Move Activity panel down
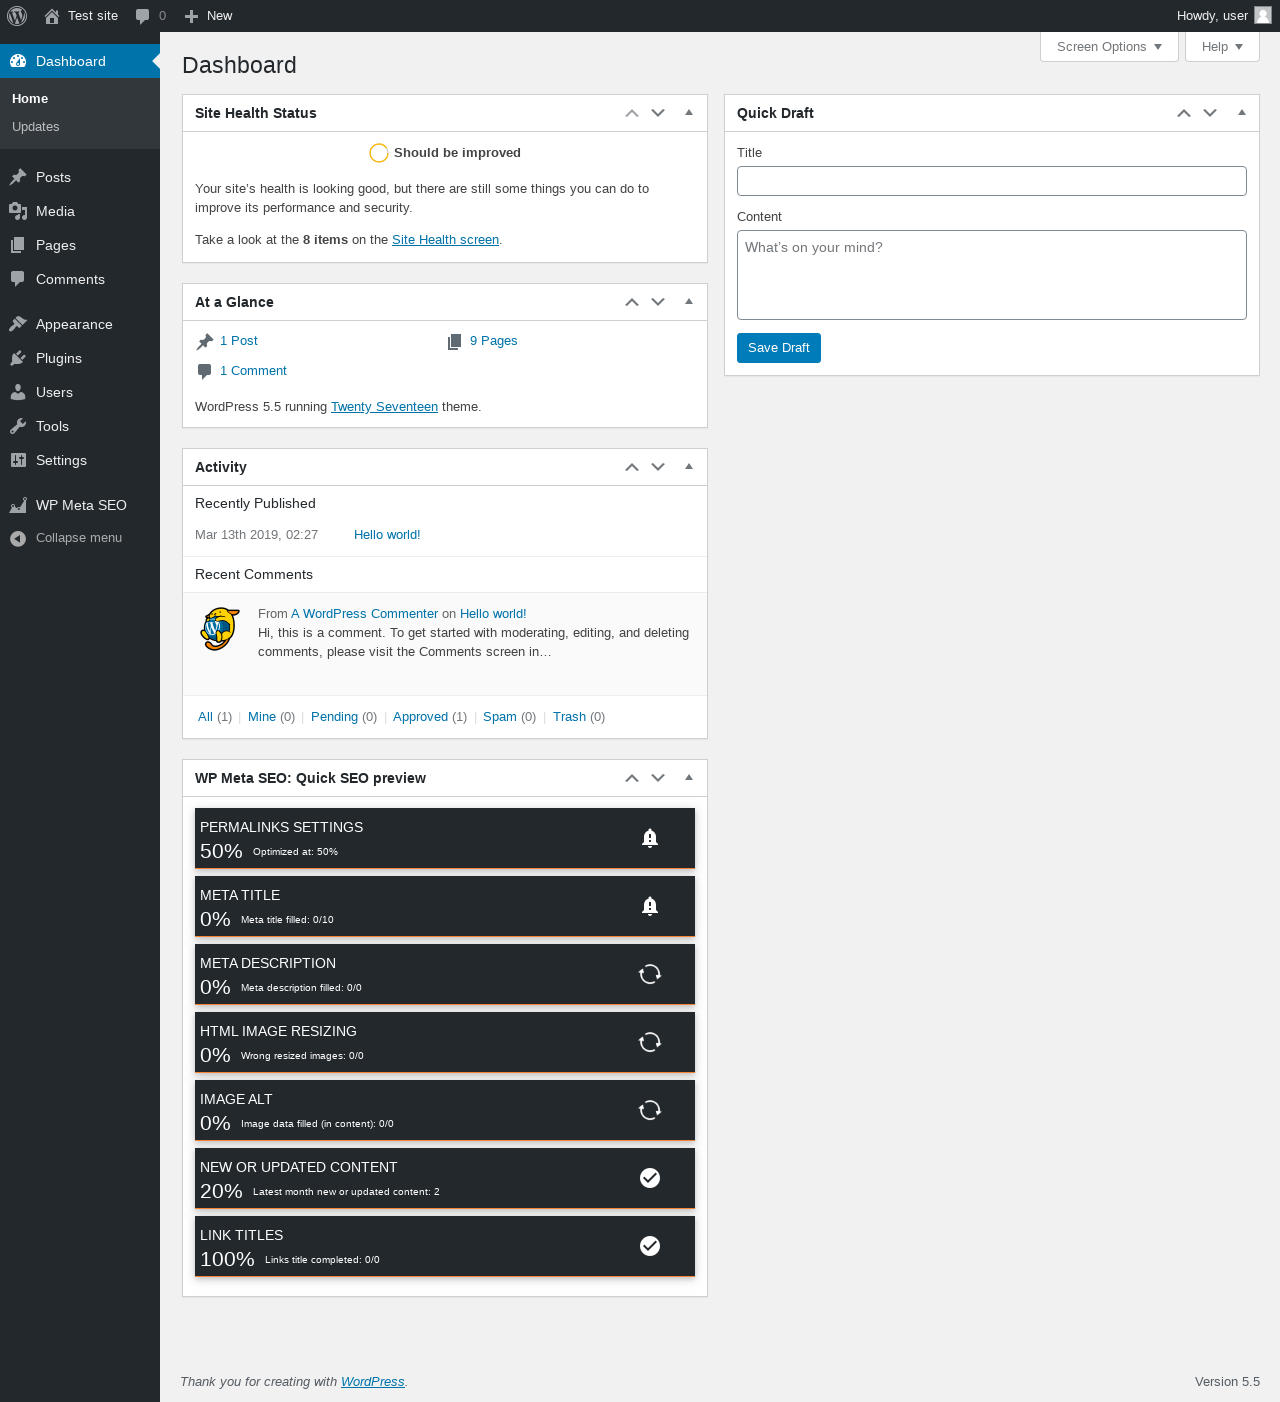This screenshot has width=1280, height=1402. pyautogui.click(x=658, y=467)
